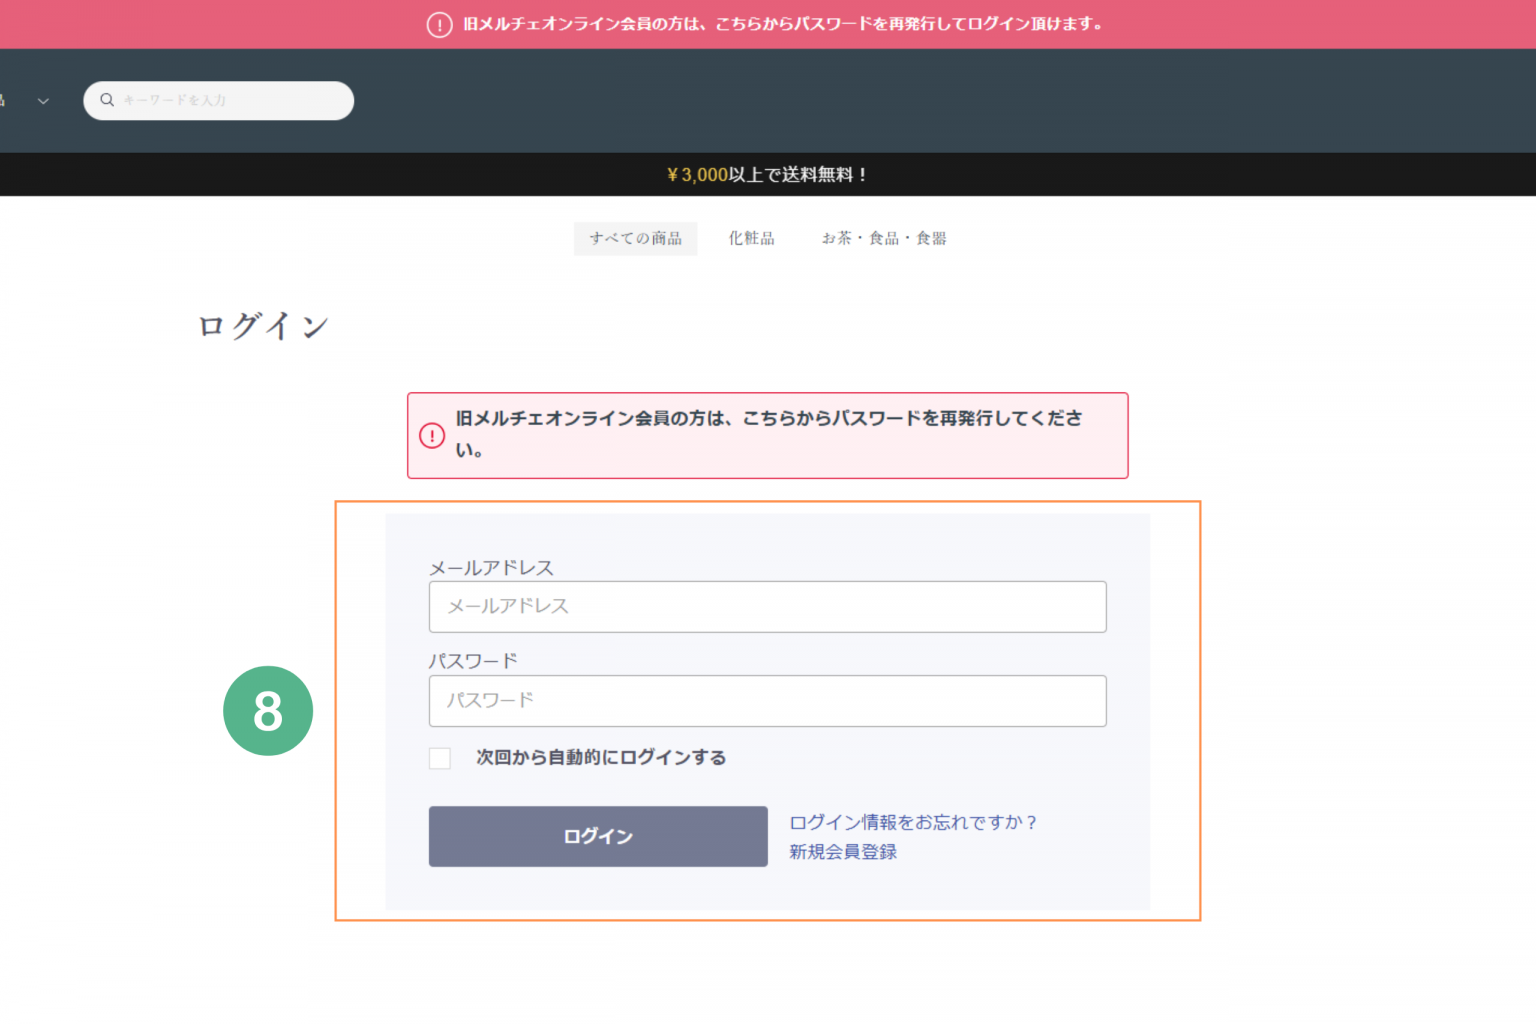Viewport: 1536px width, 1024px height.
Task: Switch to the 化粧品 tab
Action: [751, 238]
